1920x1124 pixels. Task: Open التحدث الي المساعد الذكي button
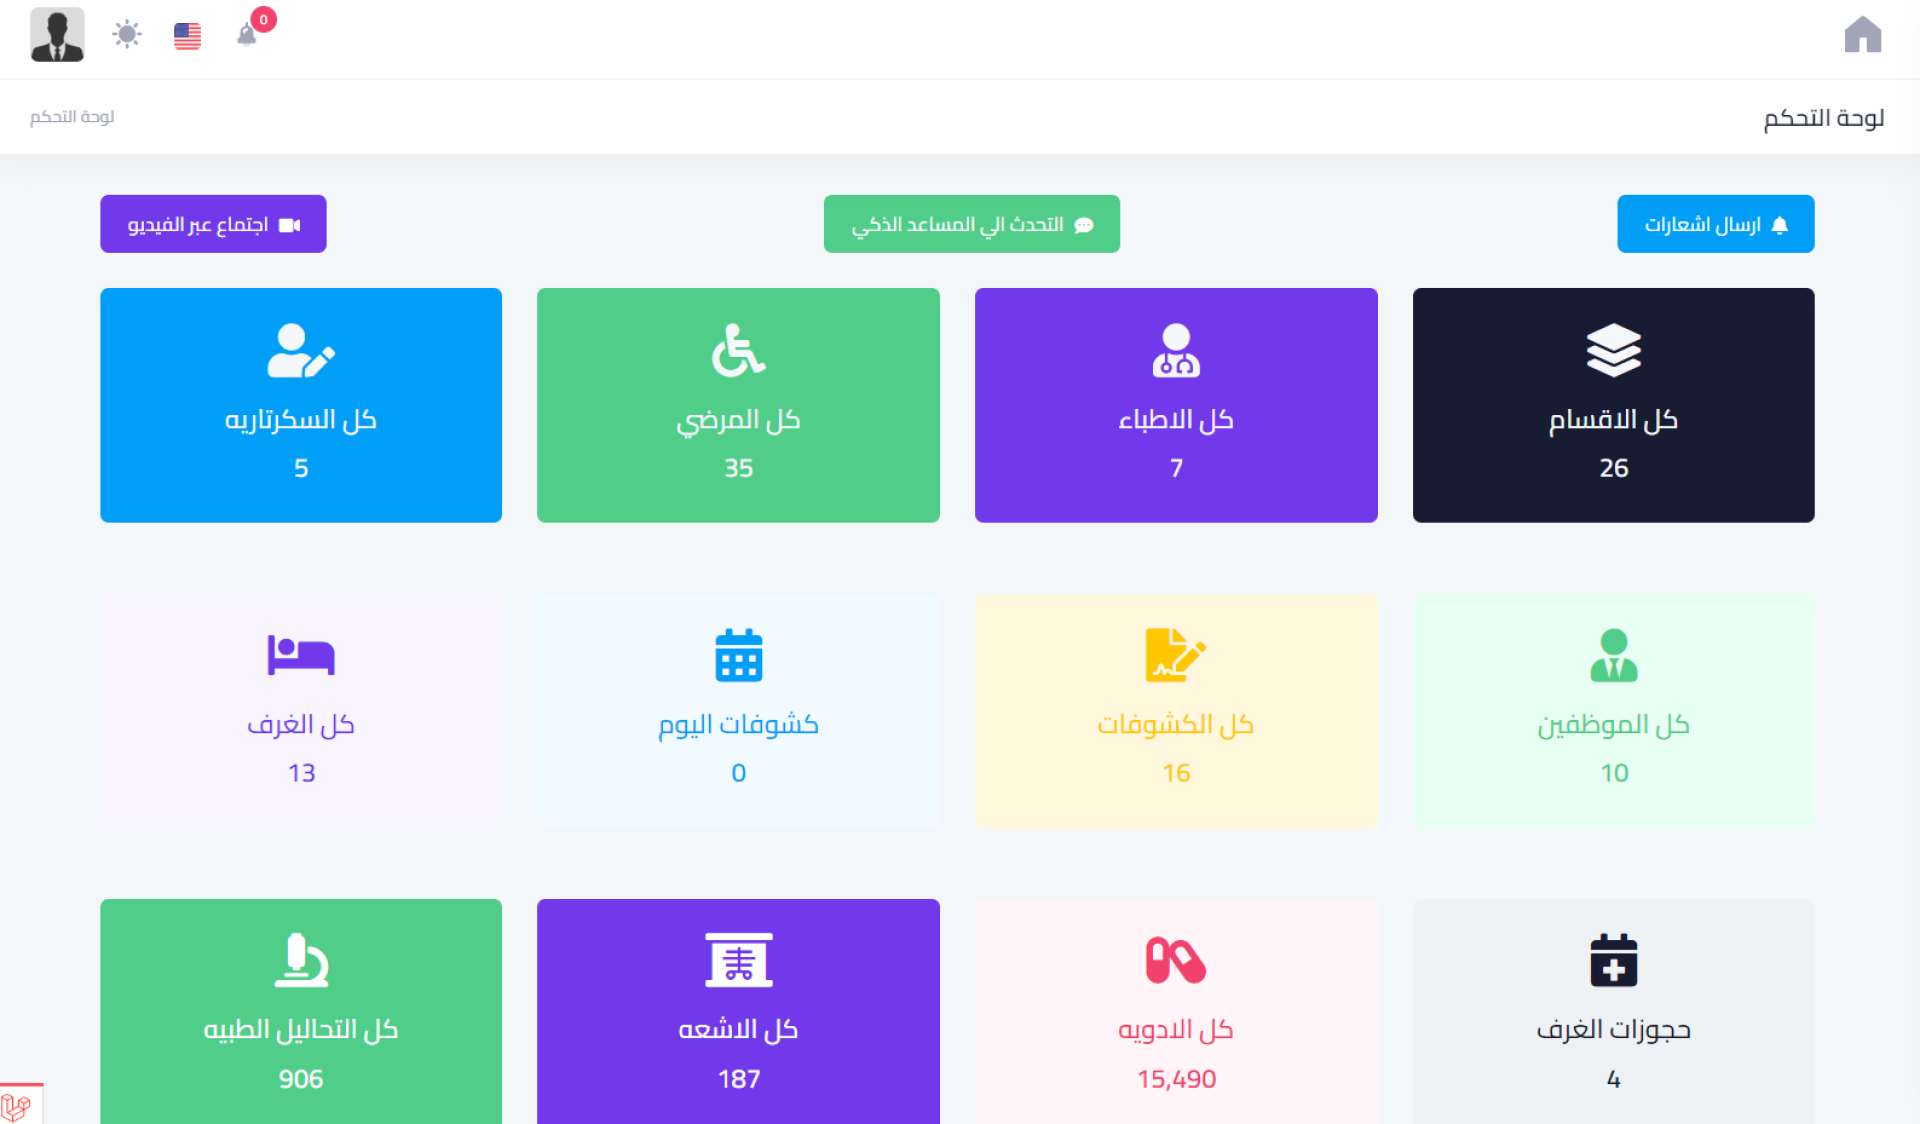click(x=971, y=224)
